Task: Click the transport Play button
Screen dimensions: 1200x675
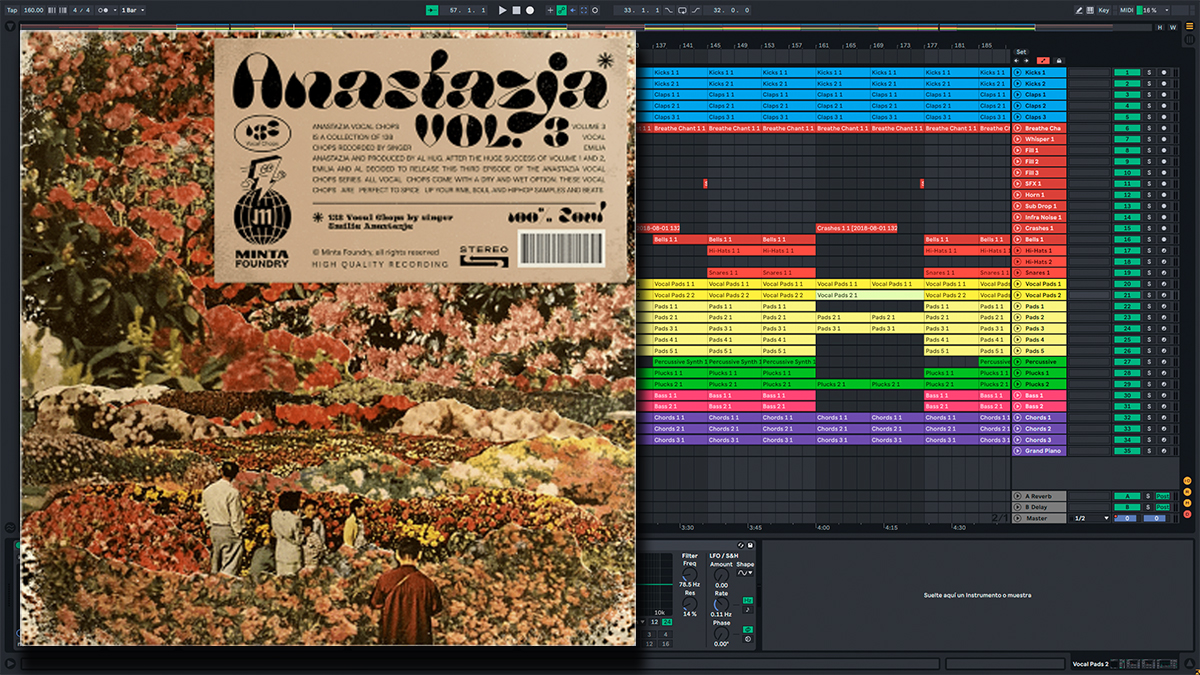Action: point(502,10)
